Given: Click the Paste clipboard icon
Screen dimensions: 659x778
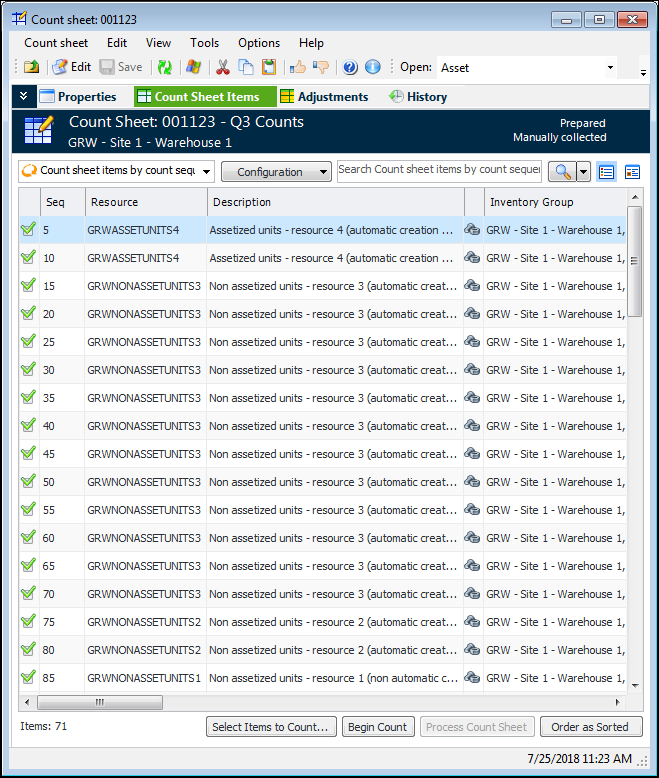Looking at the screenshot, I should [x=268, y=67].
